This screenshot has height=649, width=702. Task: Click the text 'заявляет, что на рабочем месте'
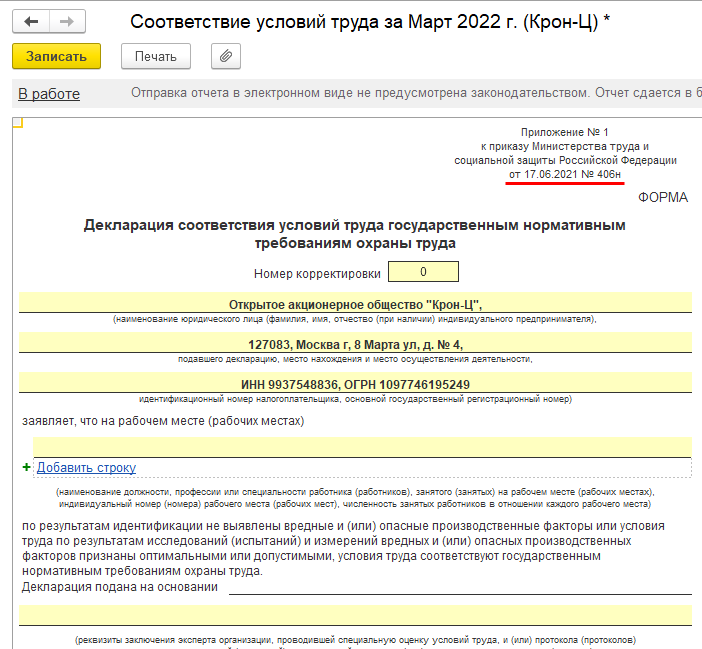163,421
